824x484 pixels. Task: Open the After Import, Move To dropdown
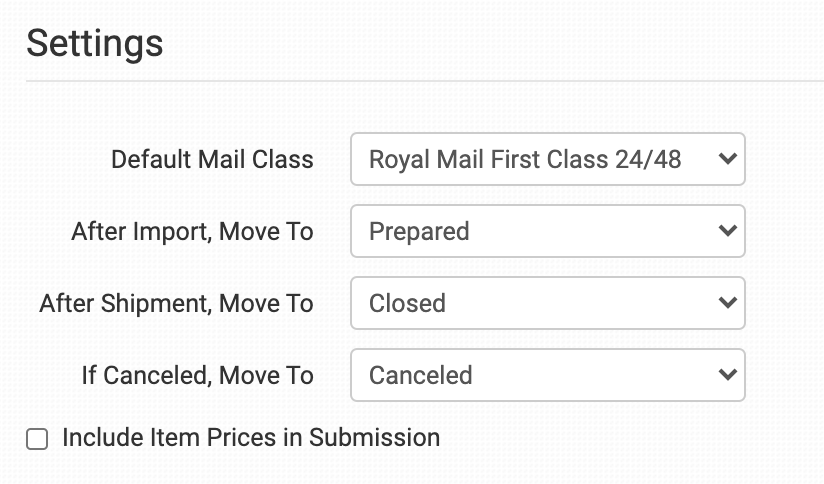[547, 231]
